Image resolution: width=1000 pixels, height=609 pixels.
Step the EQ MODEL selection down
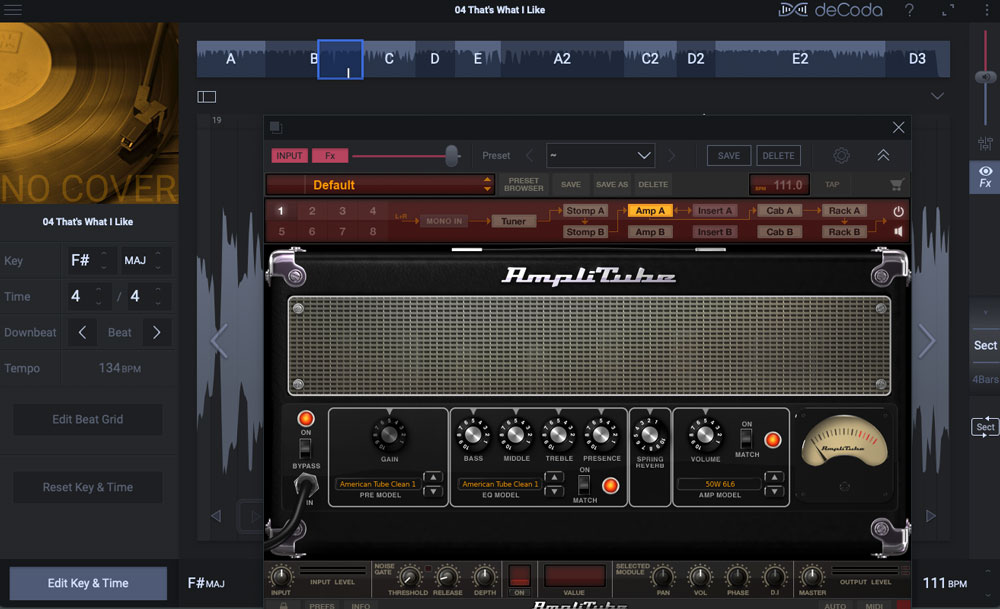click(554, 491)
